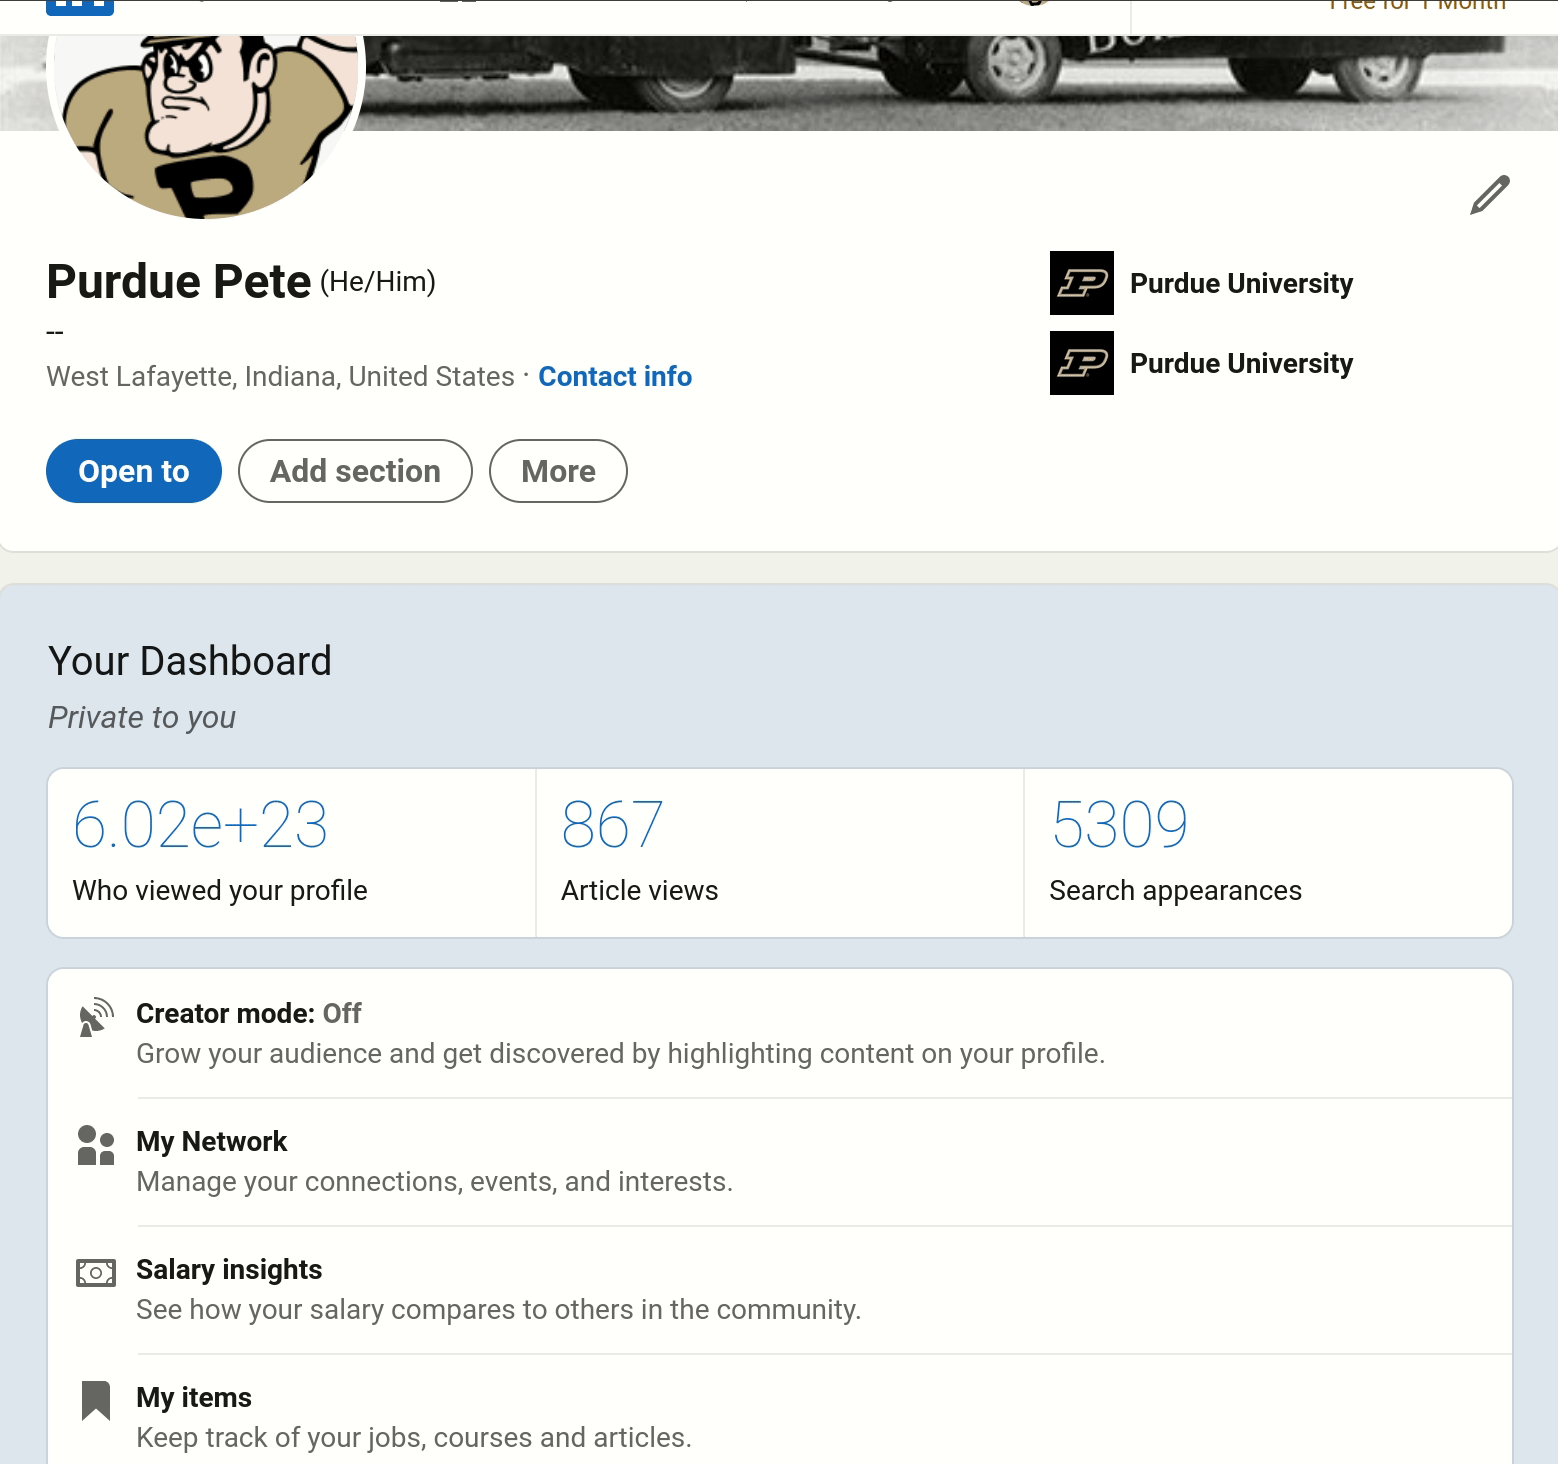Image resolution: width=1558 pixels, height=1464 pixels.
Task: Click the pencil icon to edit profile intro
Action: tap(1489, 195)
